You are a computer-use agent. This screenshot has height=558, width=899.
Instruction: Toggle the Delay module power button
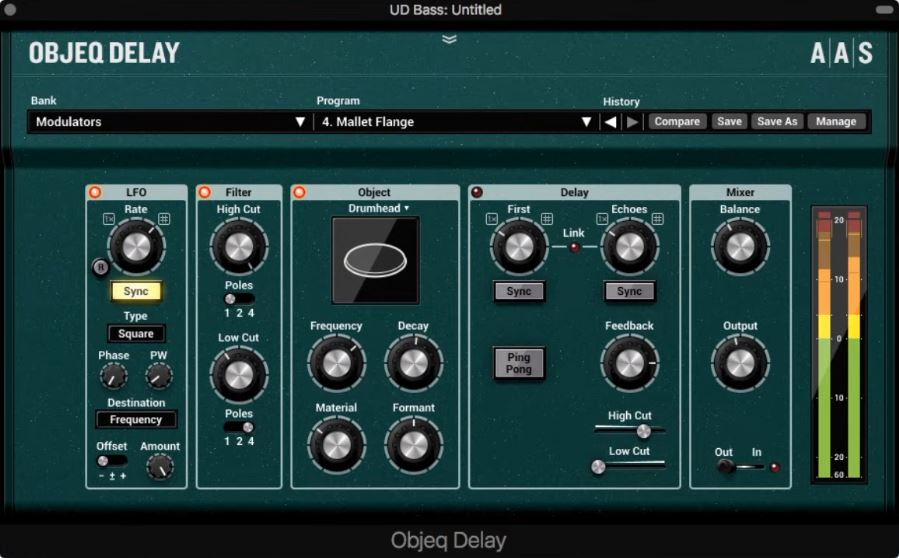(x=476, y=192)
